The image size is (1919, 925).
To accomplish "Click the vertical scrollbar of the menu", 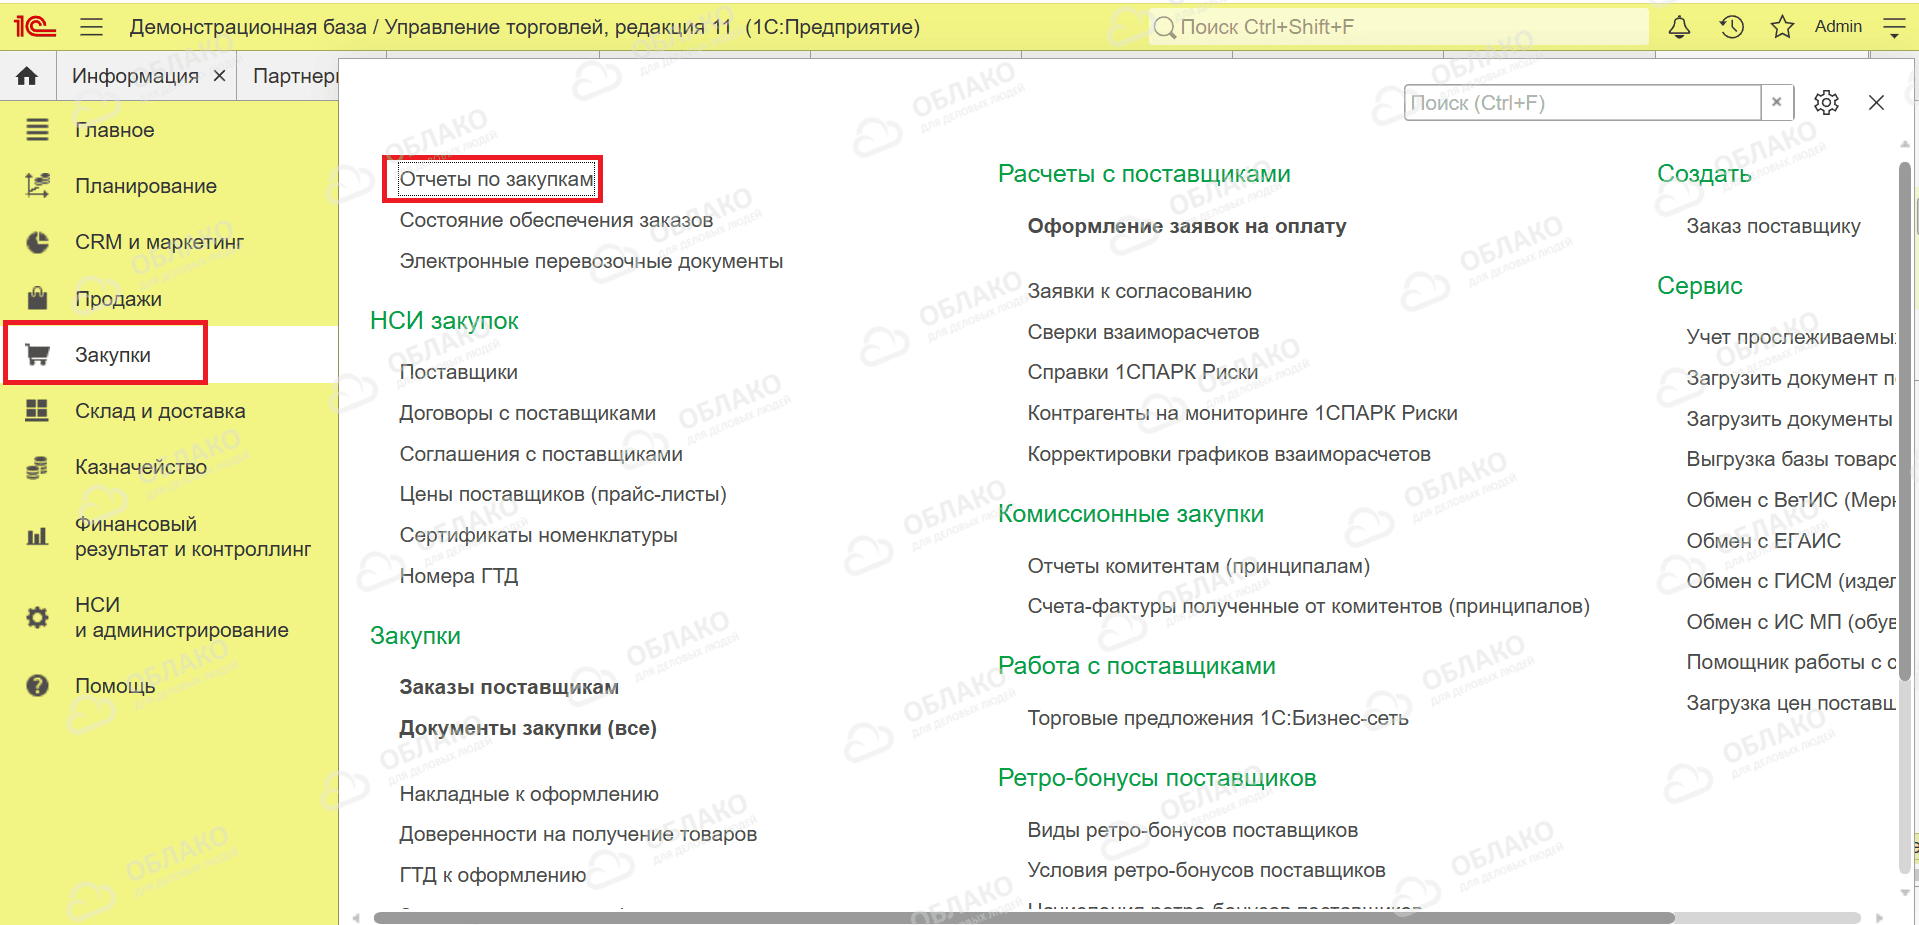I will click(1905, 420).
